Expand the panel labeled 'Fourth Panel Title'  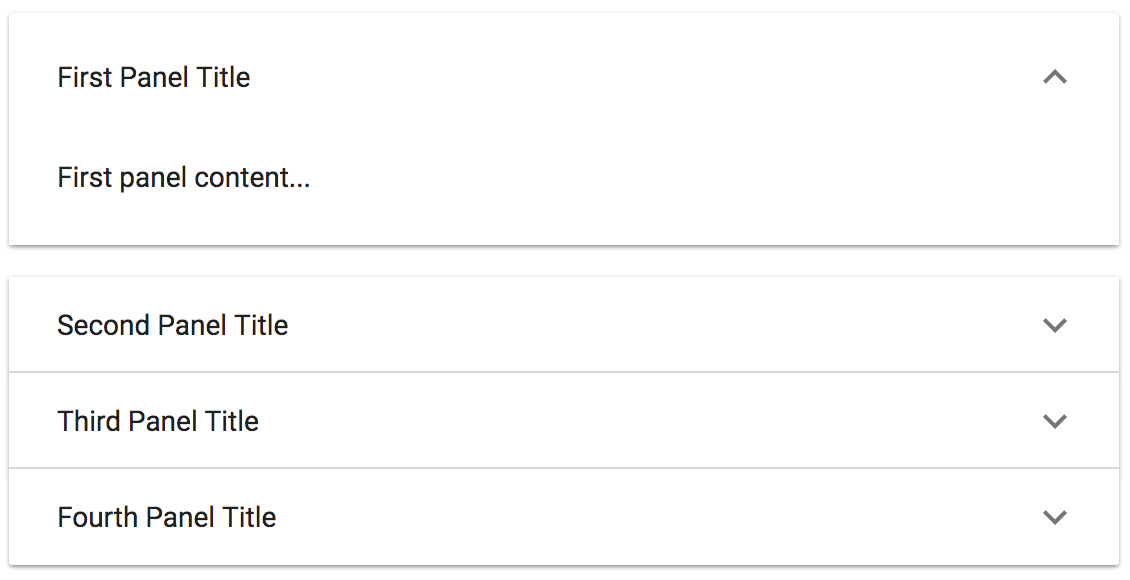point(167,517)
